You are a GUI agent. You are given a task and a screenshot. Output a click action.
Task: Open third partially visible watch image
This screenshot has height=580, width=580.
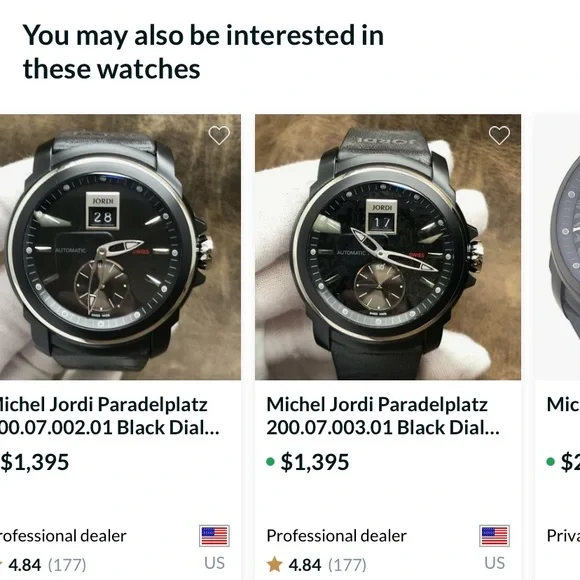coord(557,247)
